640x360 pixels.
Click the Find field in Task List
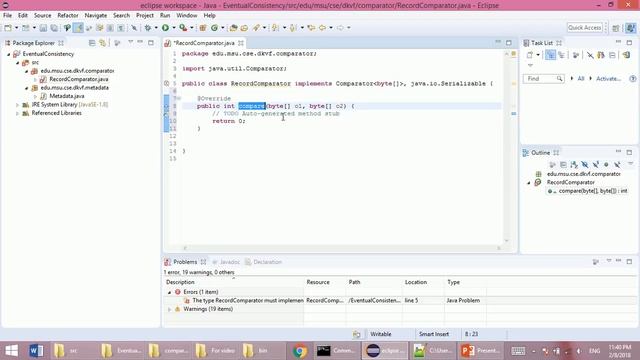pyautogui.click(x=543, y=78)
